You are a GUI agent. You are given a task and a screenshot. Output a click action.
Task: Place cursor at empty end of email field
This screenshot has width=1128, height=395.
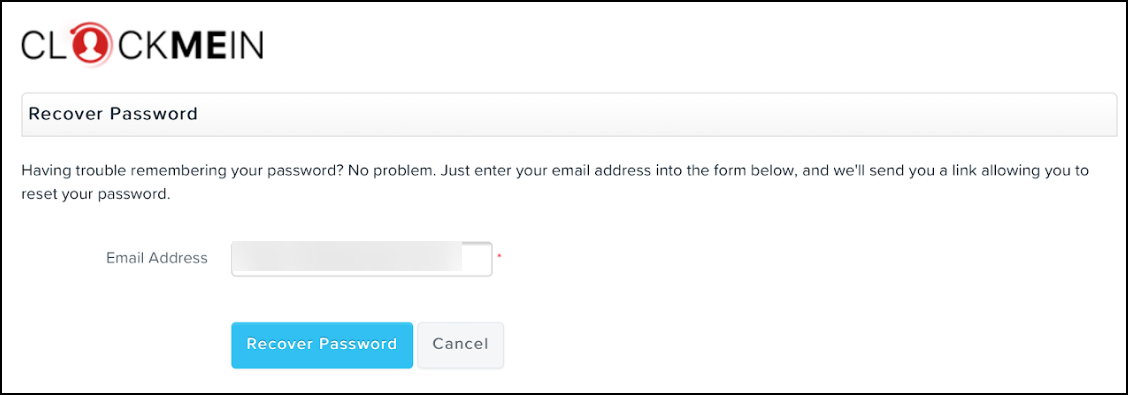point(477,259)
